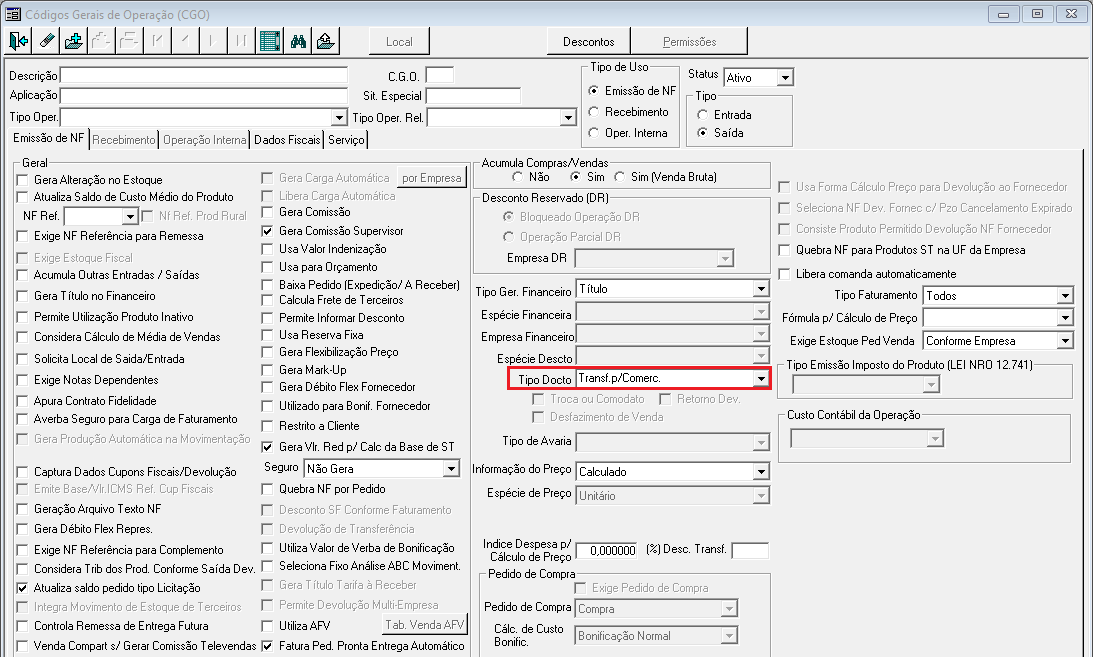1093x657 pixels.
Task: Open the NF Ref. dropdown
Action: [x=130, y=217]
